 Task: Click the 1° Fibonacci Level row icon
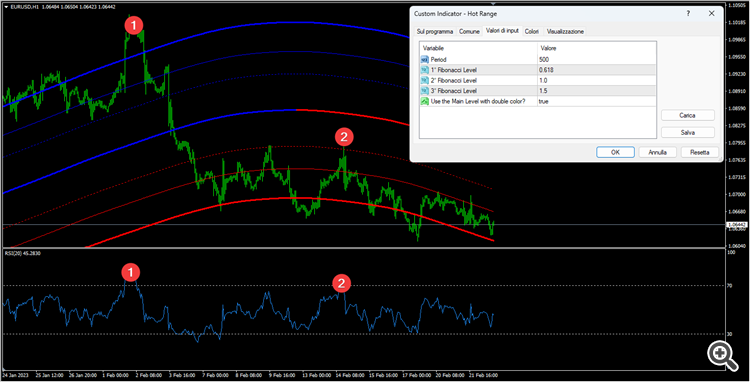[x=424, y=70]
